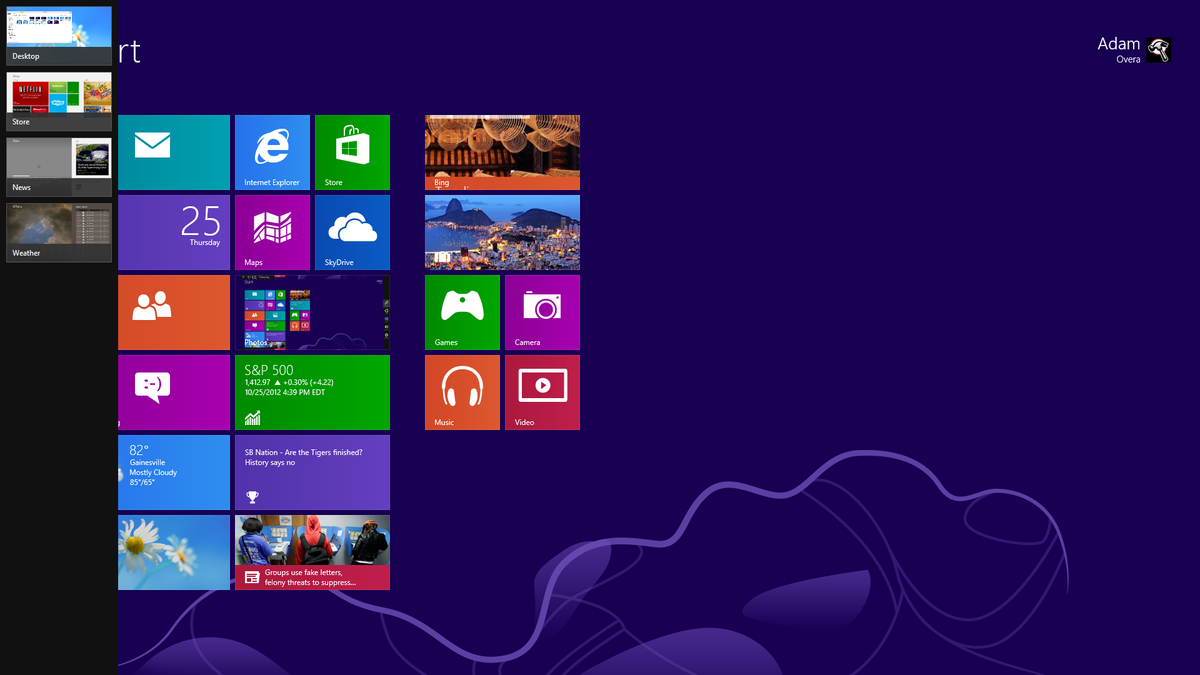Read the fake letters News headline tile
1200x675 pixels.
pyautogui.click(x=312, y=552)
